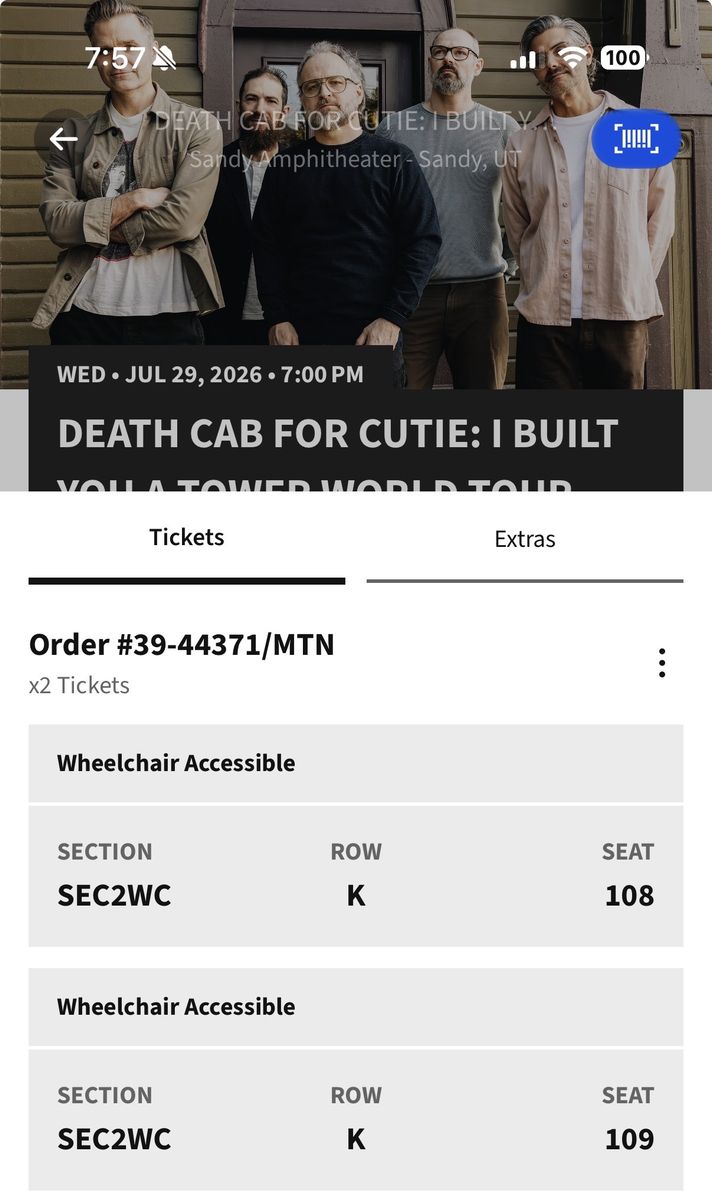
Task: Tap the WED • JUL 29, 2026 date label
Action: tap(210, 375)
